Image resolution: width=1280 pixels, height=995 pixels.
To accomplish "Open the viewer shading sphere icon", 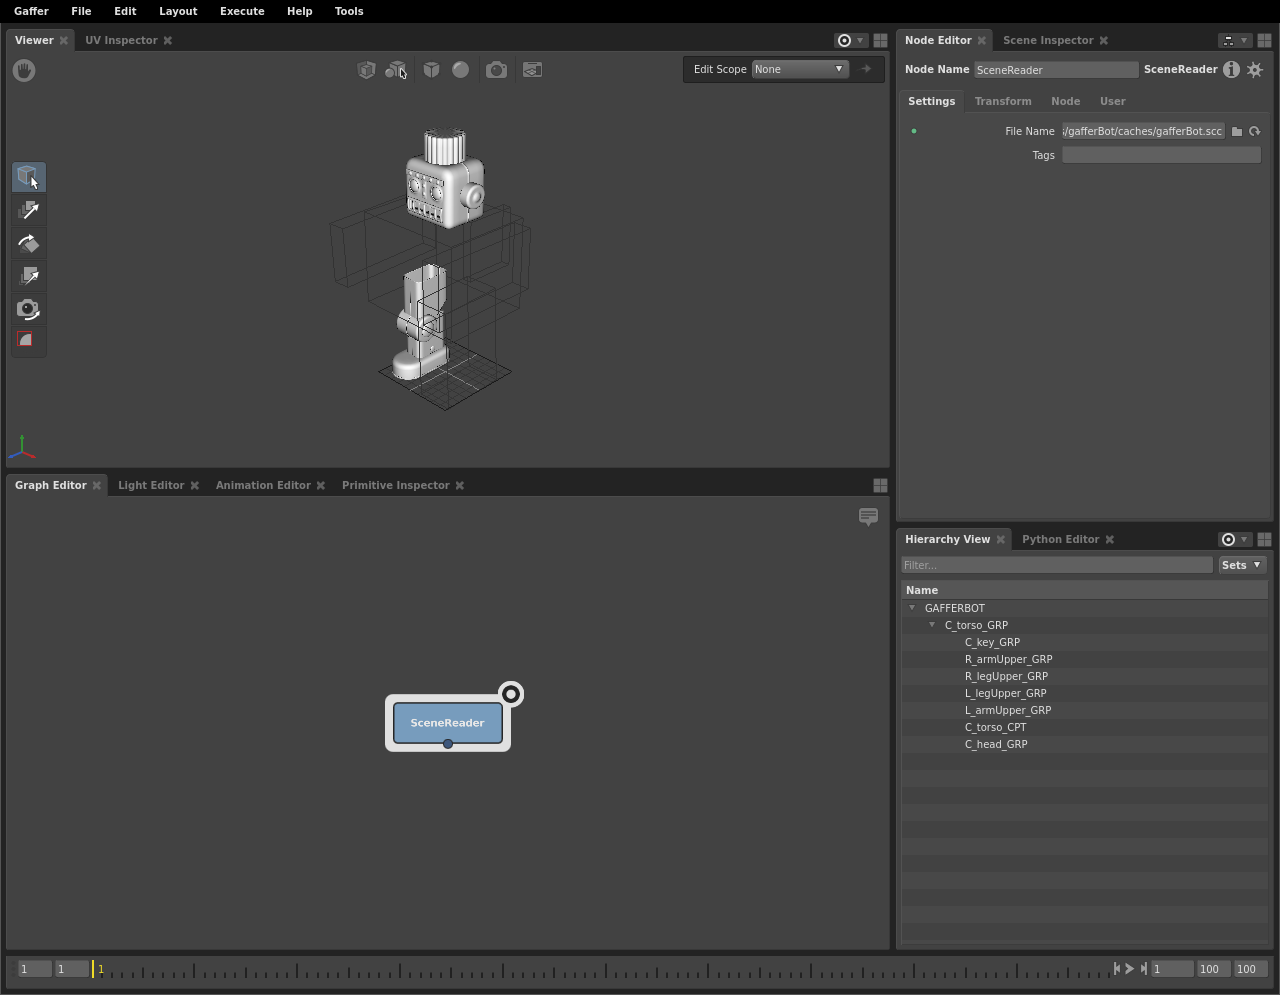I will pyautogui.click(x=460, y=70).
